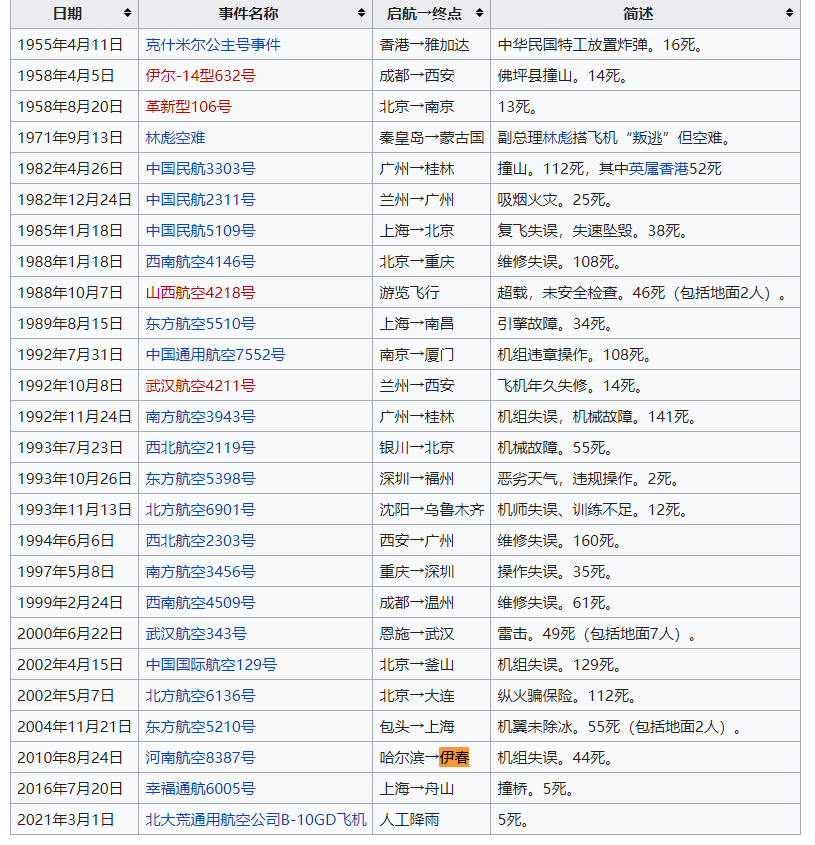Open the red link 武汉航空4211号
The image size is (815, 845).
pos(201,386)
